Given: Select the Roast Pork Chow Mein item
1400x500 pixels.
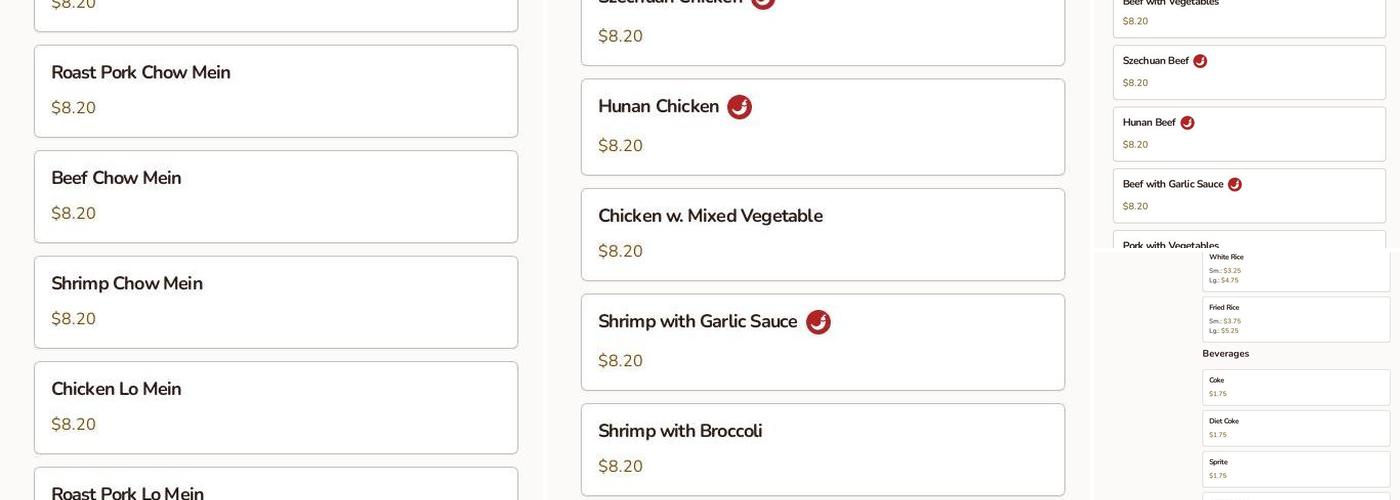Looking at the screenshot, I should pyautogui.click(x=141, y=73).
